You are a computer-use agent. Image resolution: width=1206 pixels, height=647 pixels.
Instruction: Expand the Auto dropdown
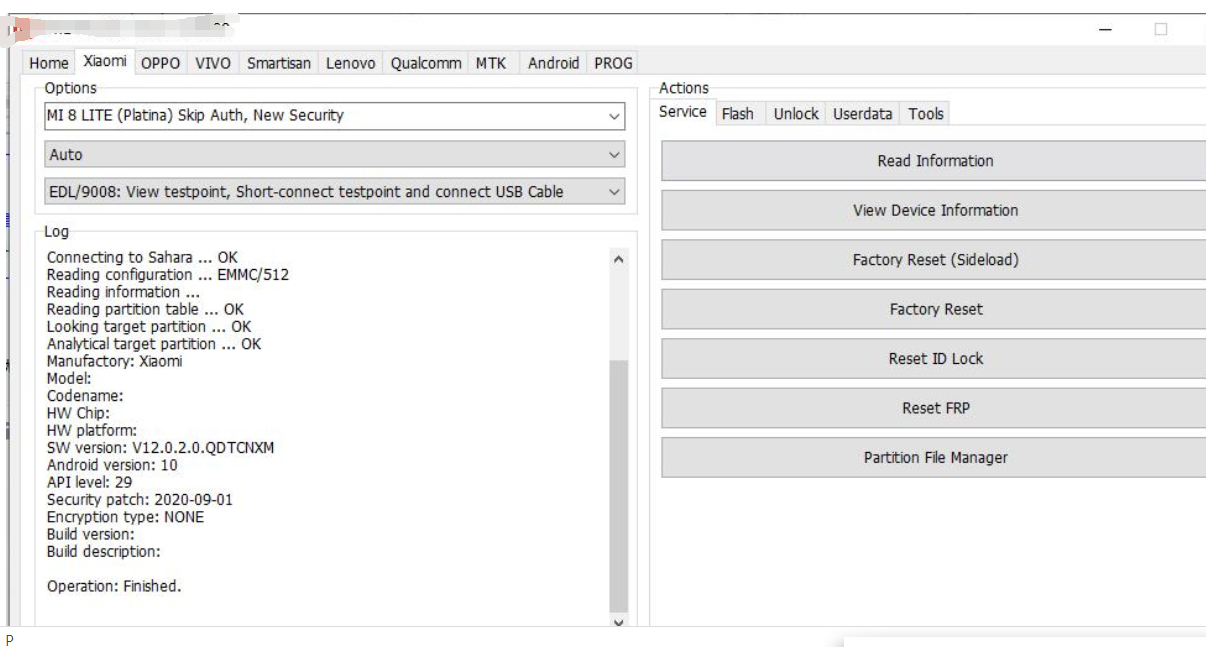point(335,155)
